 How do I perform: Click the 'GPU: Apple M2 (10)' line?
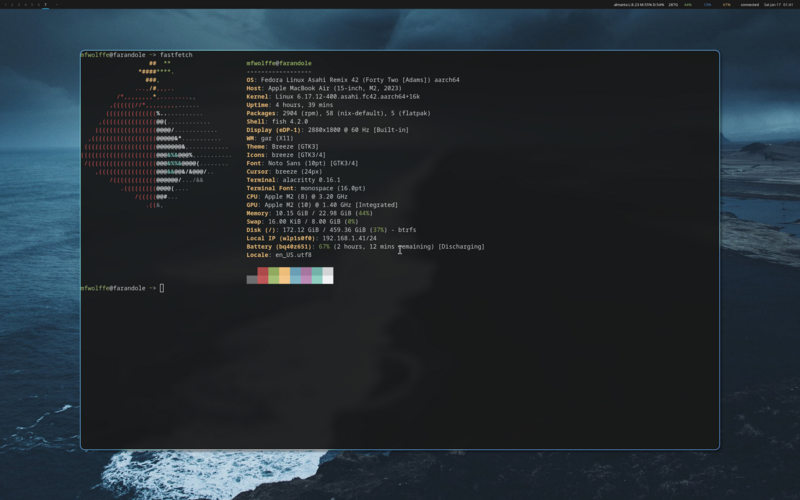click(322, 205)
